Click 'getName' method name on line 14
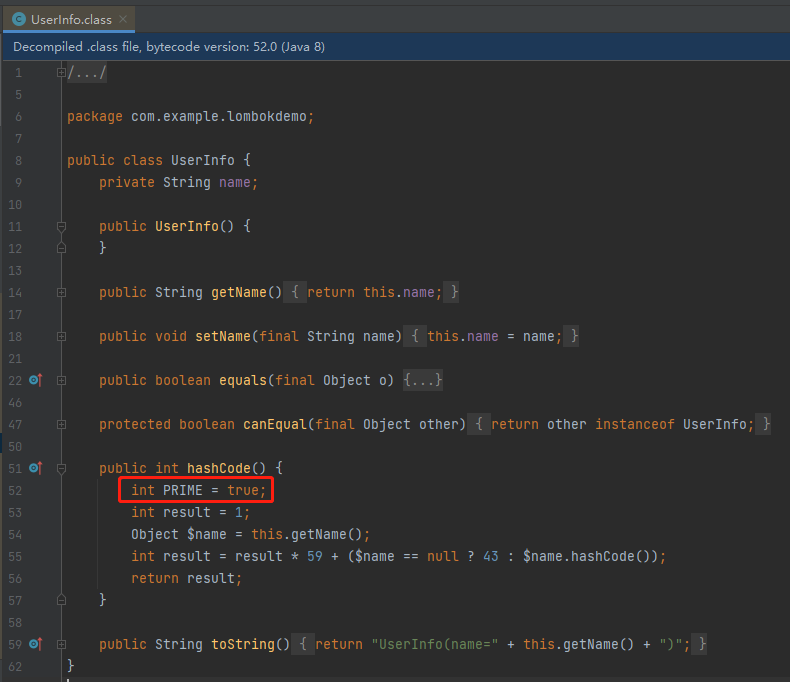 coord(239,292)
